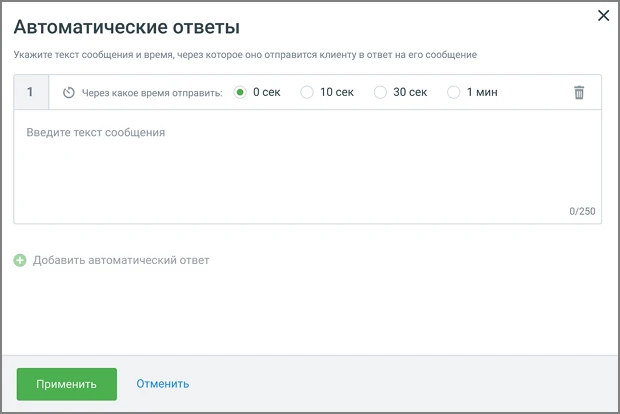Screen dimensions: 620x414
Task: Click the '1 мин' label text
Action: tap(482, 92)
